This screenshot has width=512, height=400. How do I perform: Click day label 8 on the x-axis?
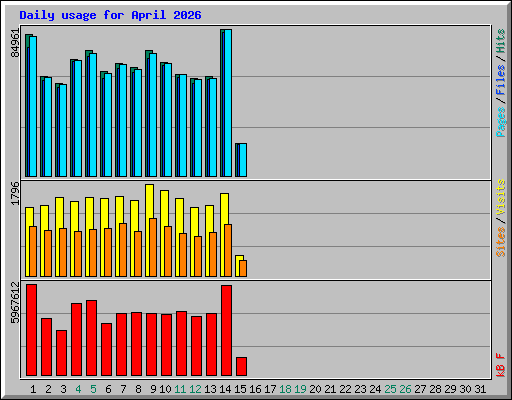point(138,389)
